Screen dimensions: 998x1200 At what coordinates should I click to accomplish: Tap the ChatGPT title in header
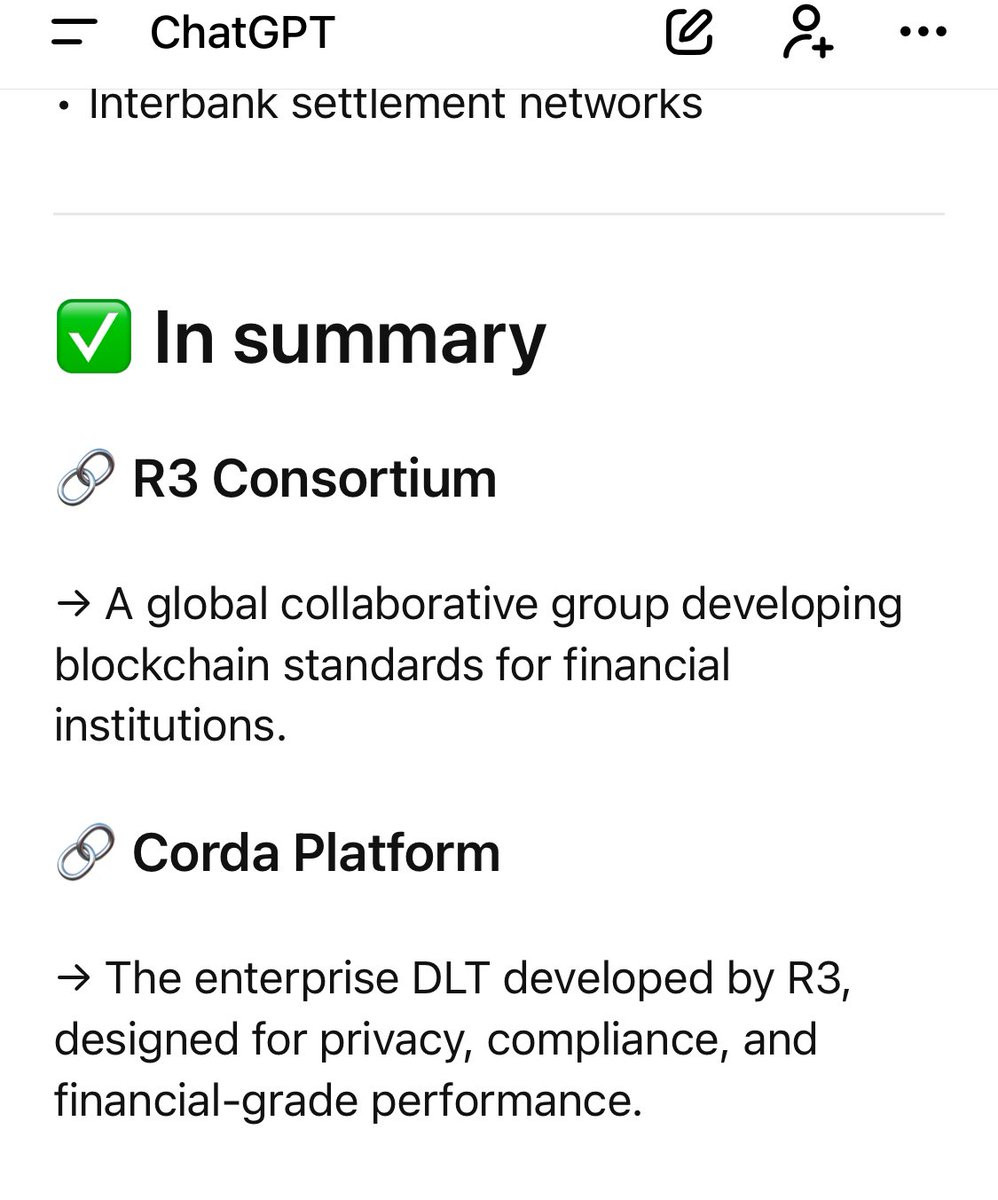[x=242, y=33]
